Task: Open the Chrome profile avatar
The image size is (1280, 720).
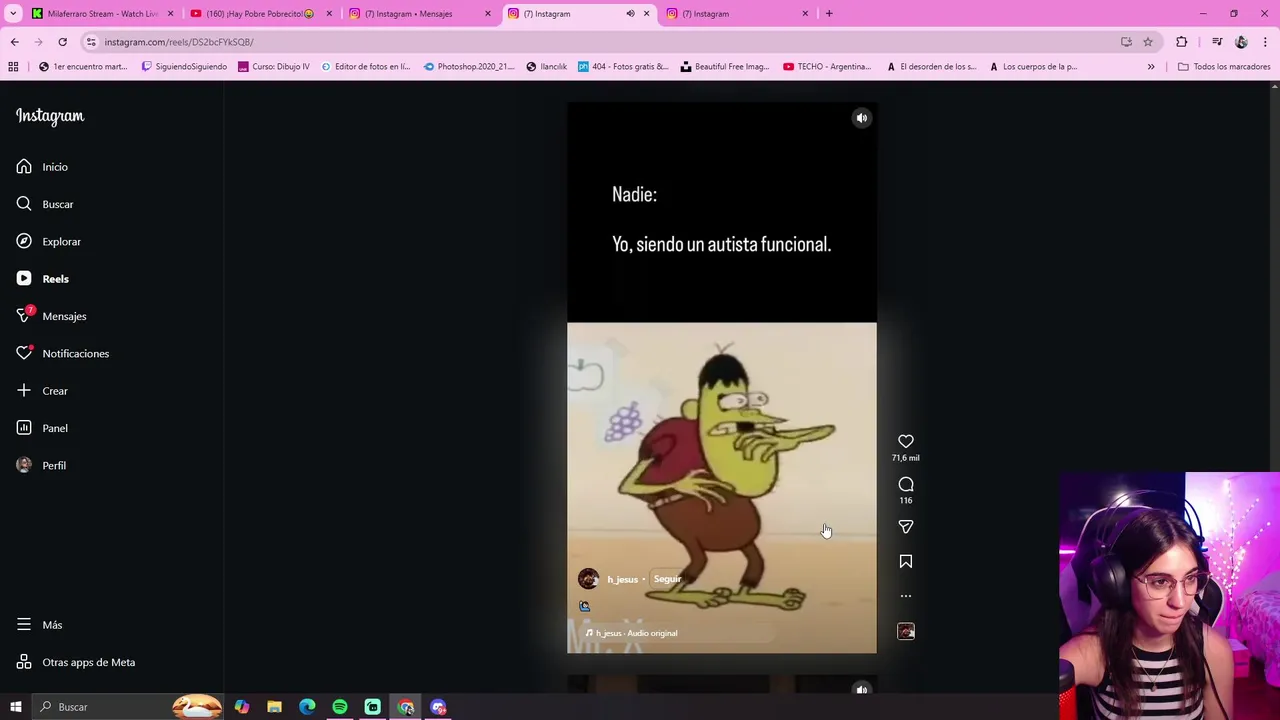Action: [x=1241, y=42]
